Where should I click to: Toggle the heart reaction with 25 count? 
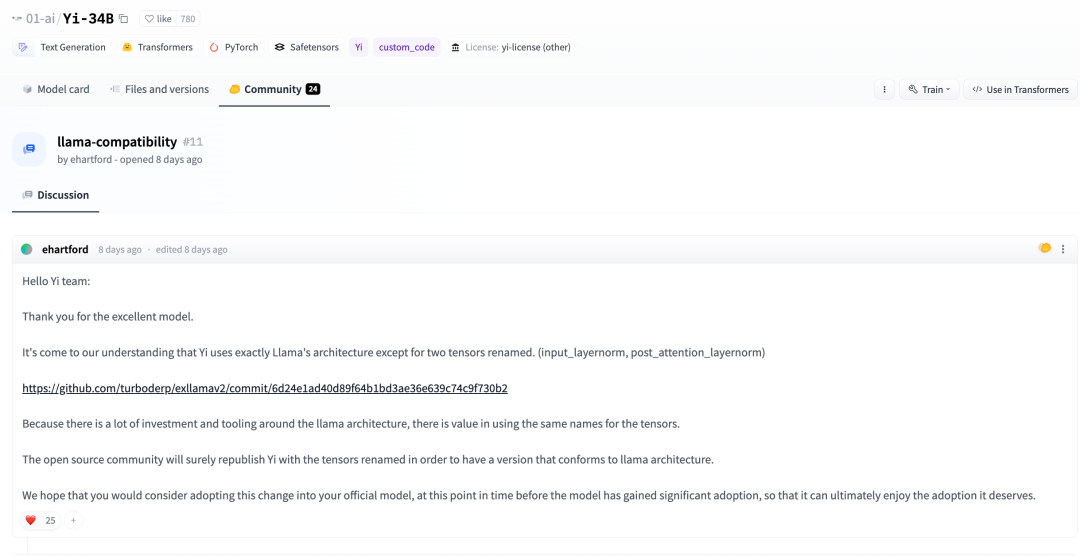(40, 520)
